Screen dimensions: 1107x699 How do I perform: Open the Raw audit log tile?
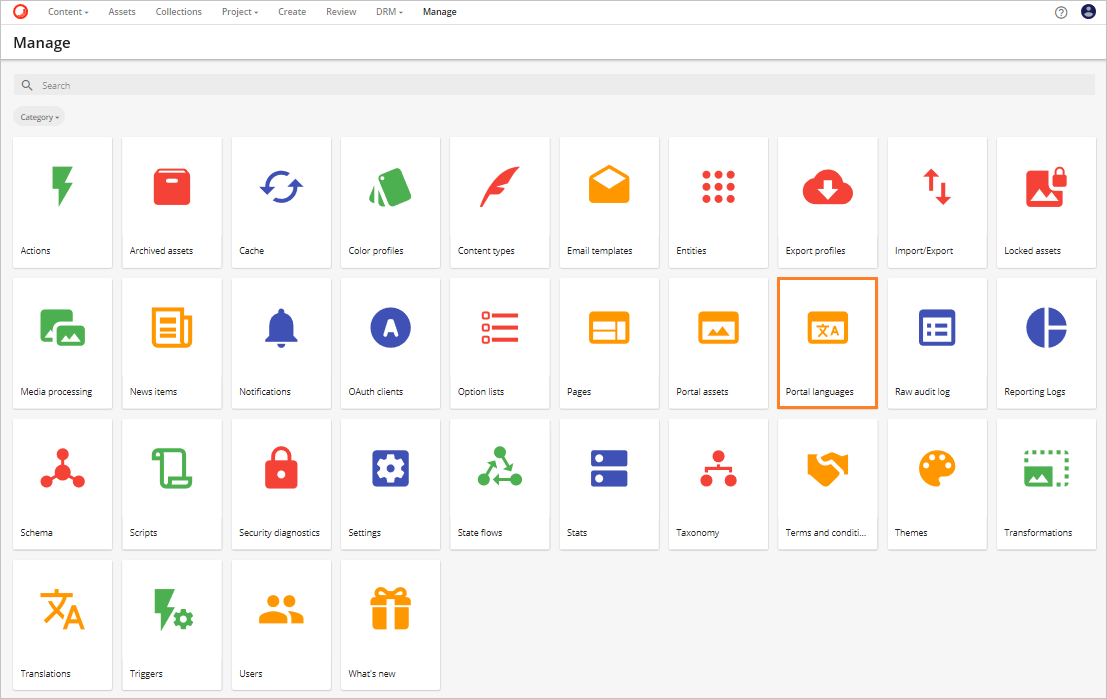(x=936, y=326)
